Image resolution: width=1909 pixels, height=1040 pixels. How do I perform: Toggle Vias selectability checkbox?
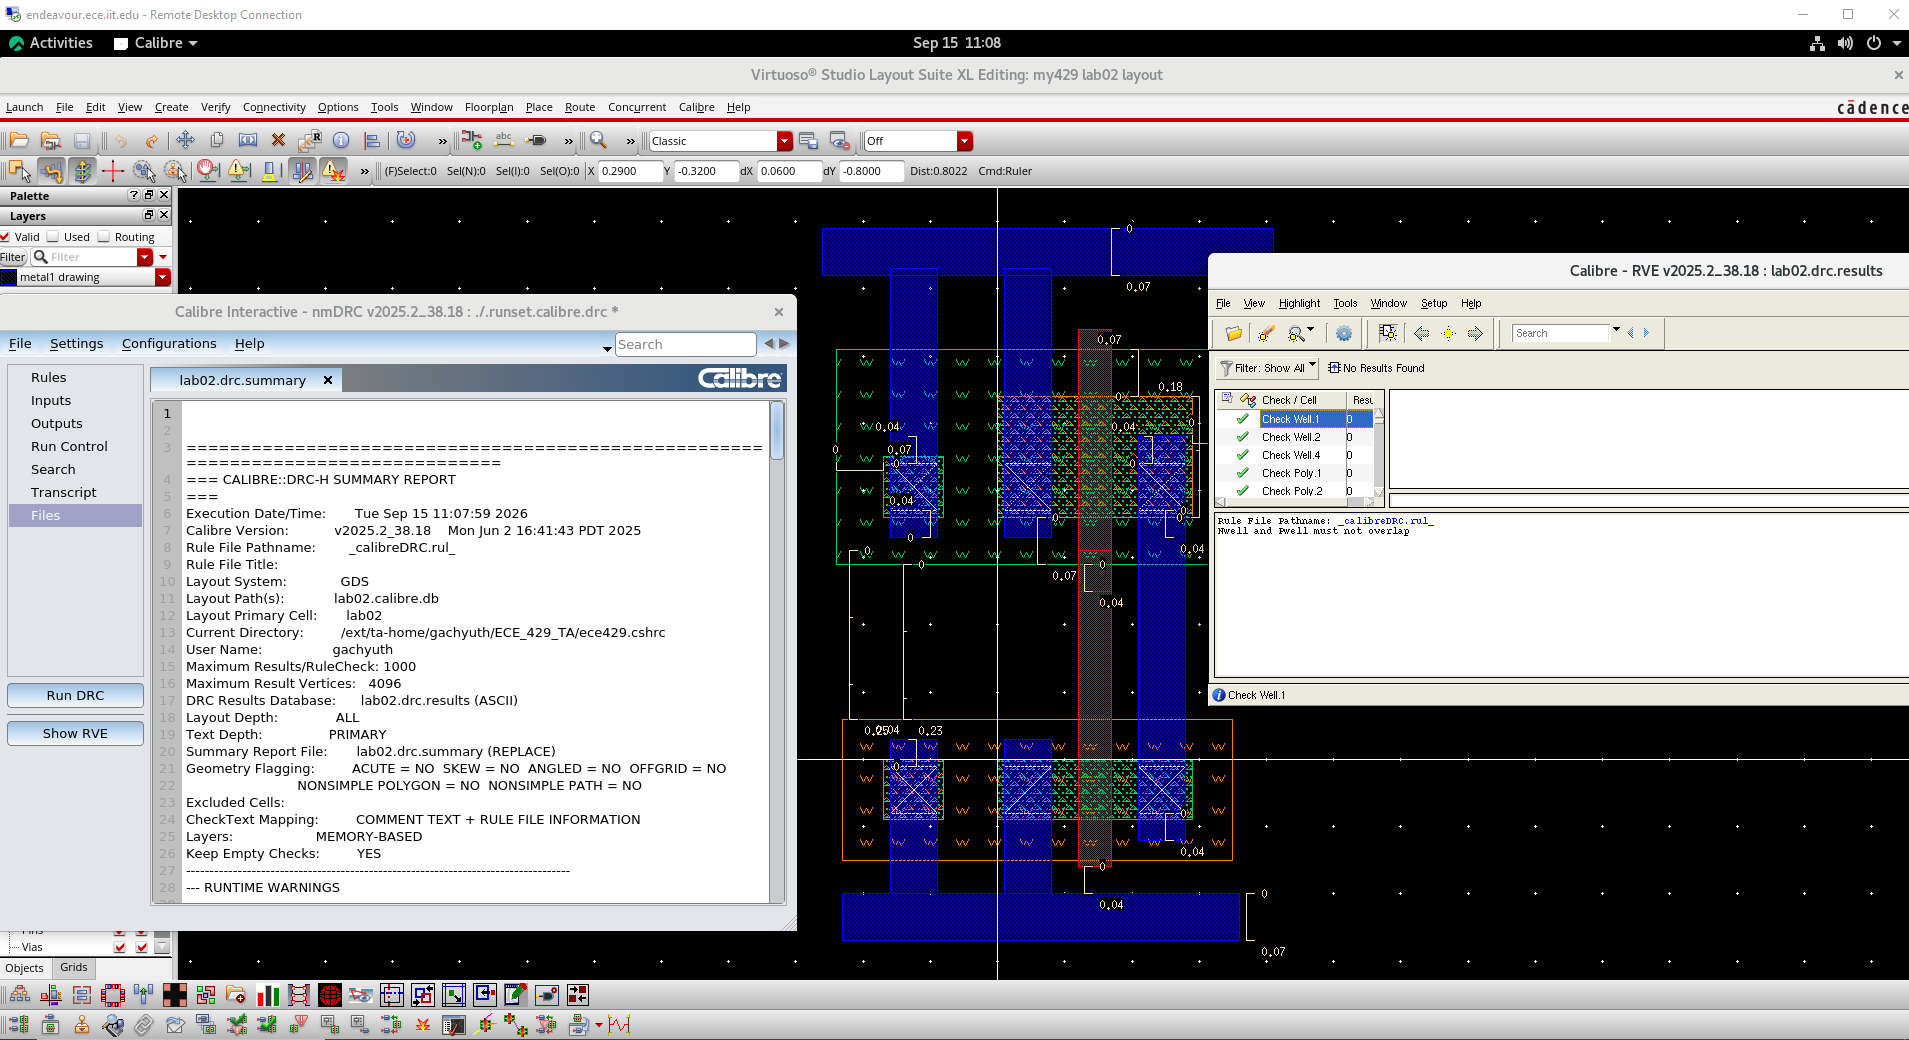tap(141, 947)
